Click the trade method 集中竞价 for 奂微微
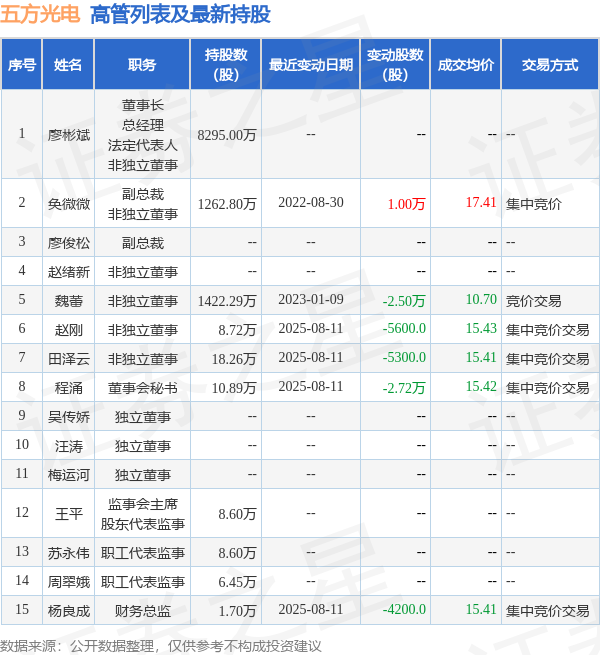This screenshot has width=600, height=655. click(534, 204)
